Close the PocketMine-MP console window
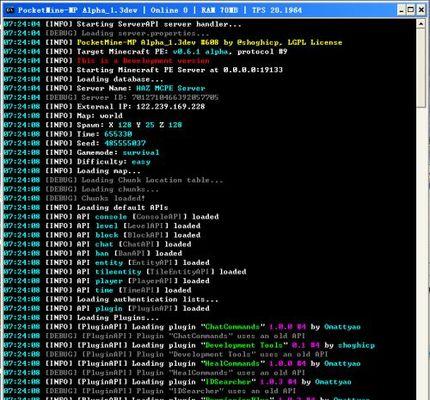430x400 pixels. tap(421, 10)
